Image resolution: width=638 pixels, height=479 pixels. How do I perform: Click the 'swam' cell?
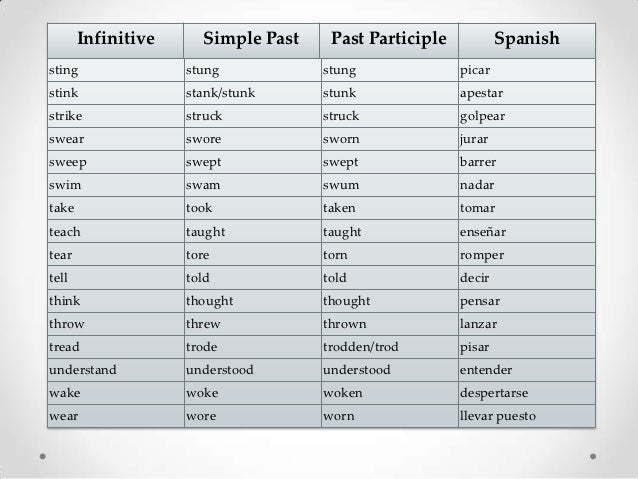pyautogui.click(x=253, y=185)
